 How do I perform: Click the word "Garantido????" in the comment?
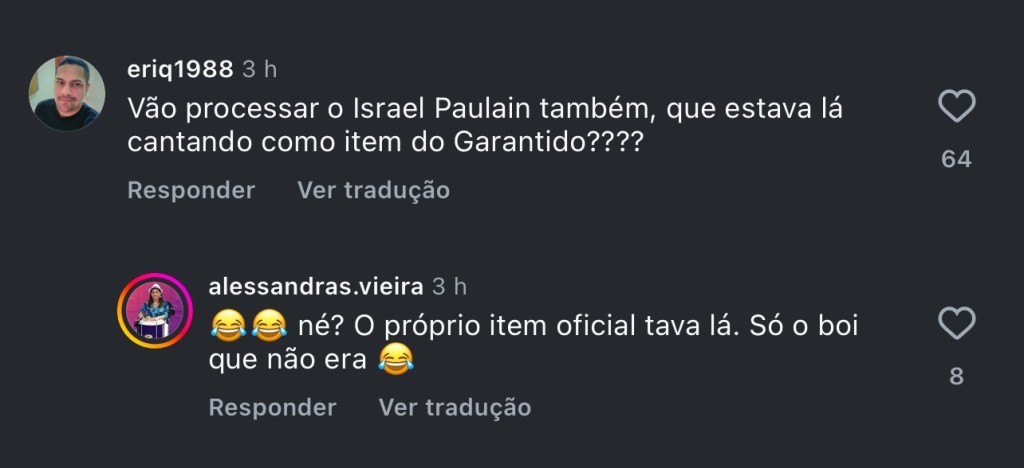(547, 143)
